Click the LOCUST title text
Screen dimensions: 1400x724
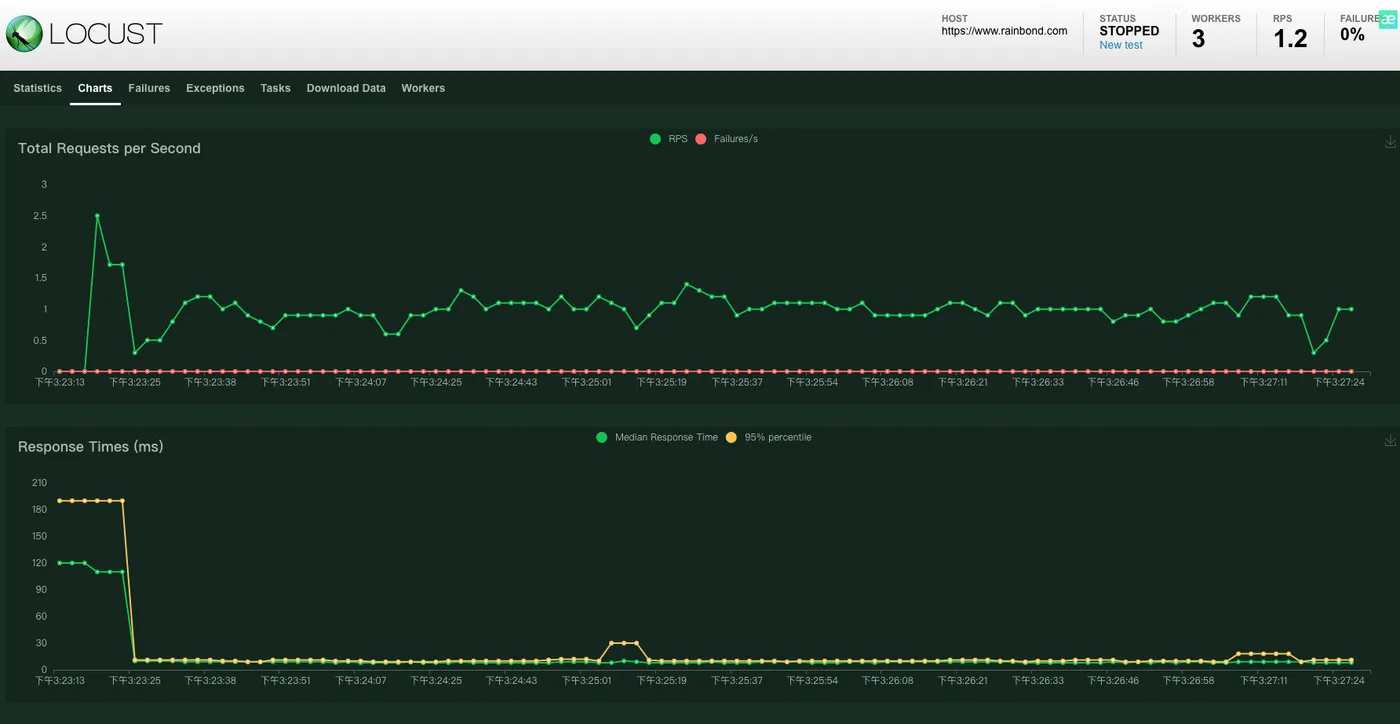(x=105, y=34)
